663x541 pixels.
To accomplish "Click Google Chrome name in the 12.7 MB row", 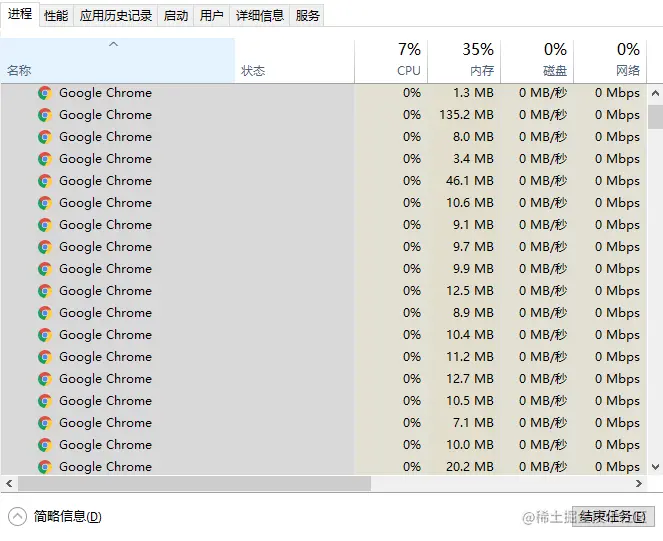I will pos(105,379).
